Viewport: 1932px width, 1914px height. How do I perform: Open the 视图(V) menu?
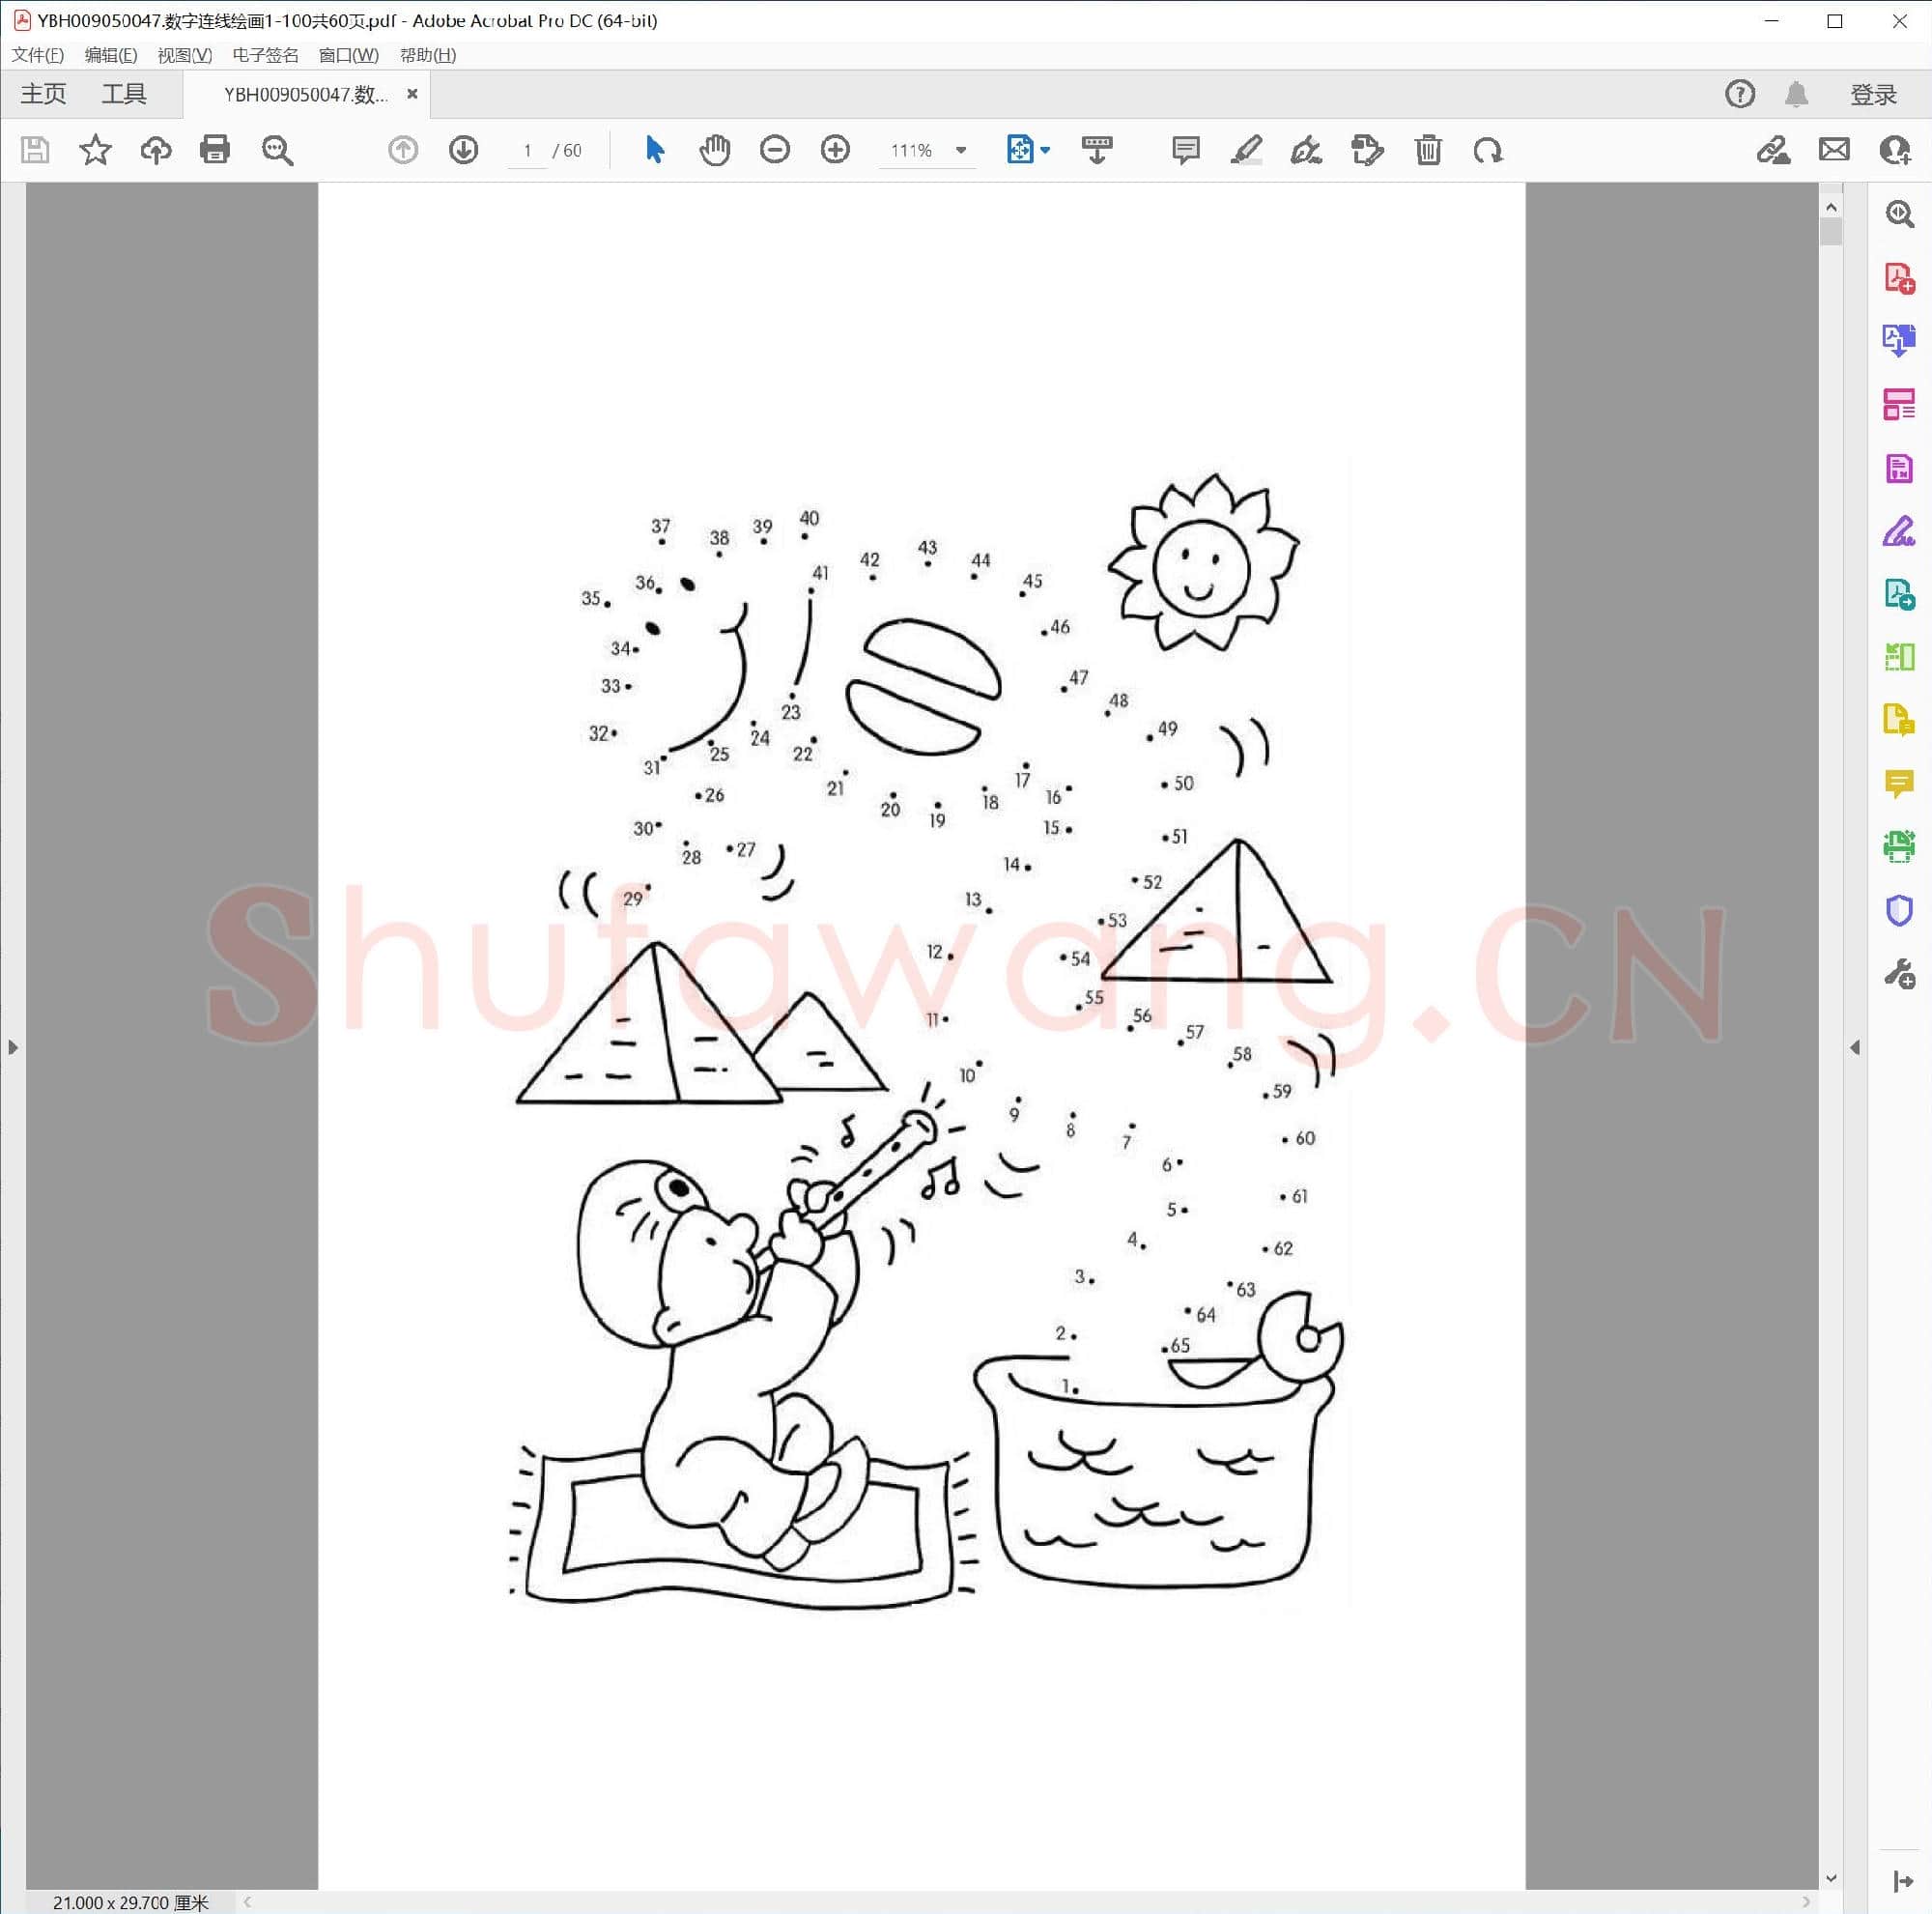click(x=184, y=55)
